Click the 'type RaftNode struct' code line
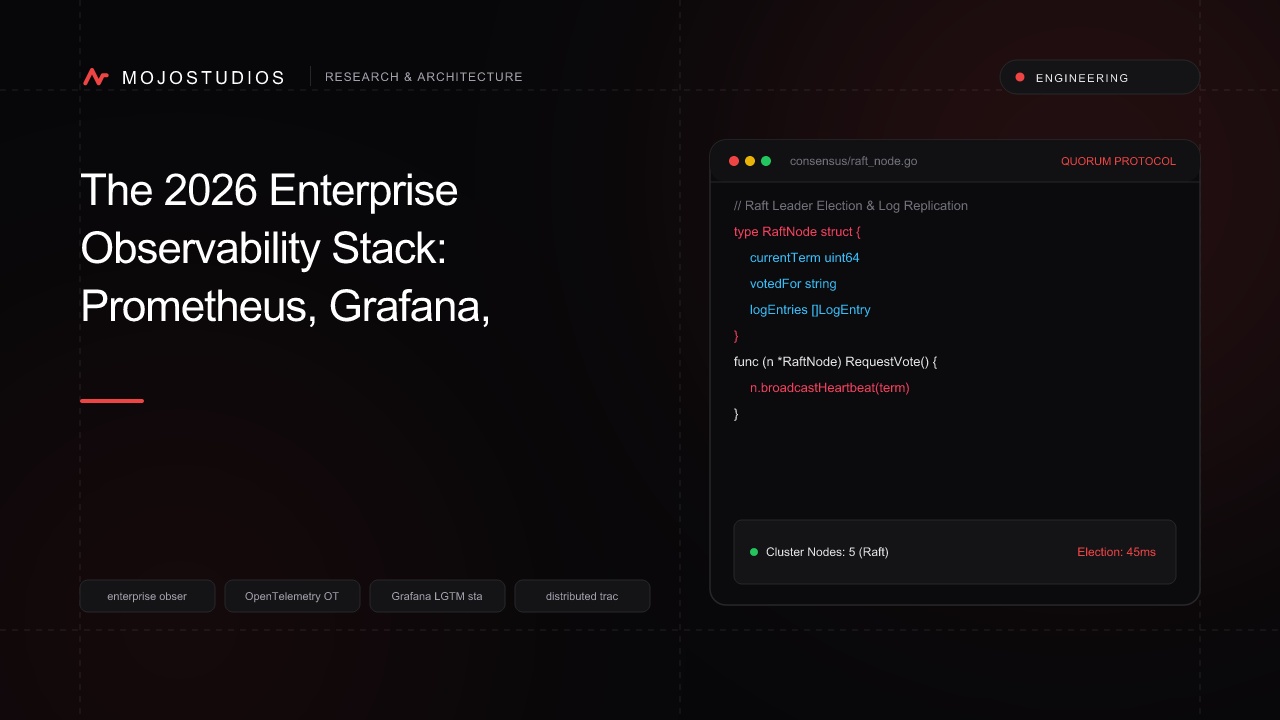Image resolution: width=1280 pixels, height=720 pixels. tap(797, 232)
